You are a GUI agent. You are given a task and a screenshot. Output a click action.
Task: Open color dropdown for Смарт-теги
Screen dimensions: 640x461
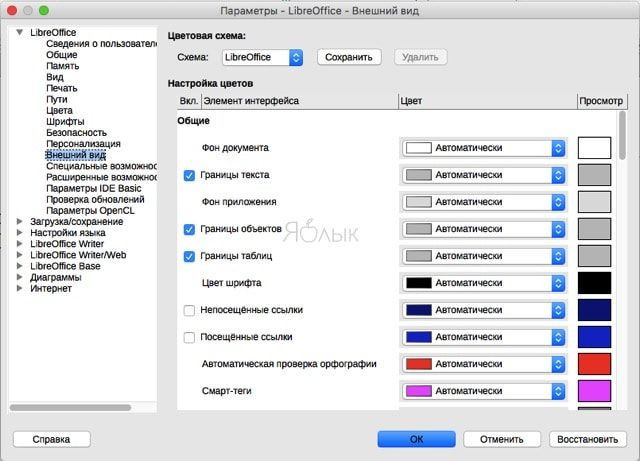coord(484,391)
